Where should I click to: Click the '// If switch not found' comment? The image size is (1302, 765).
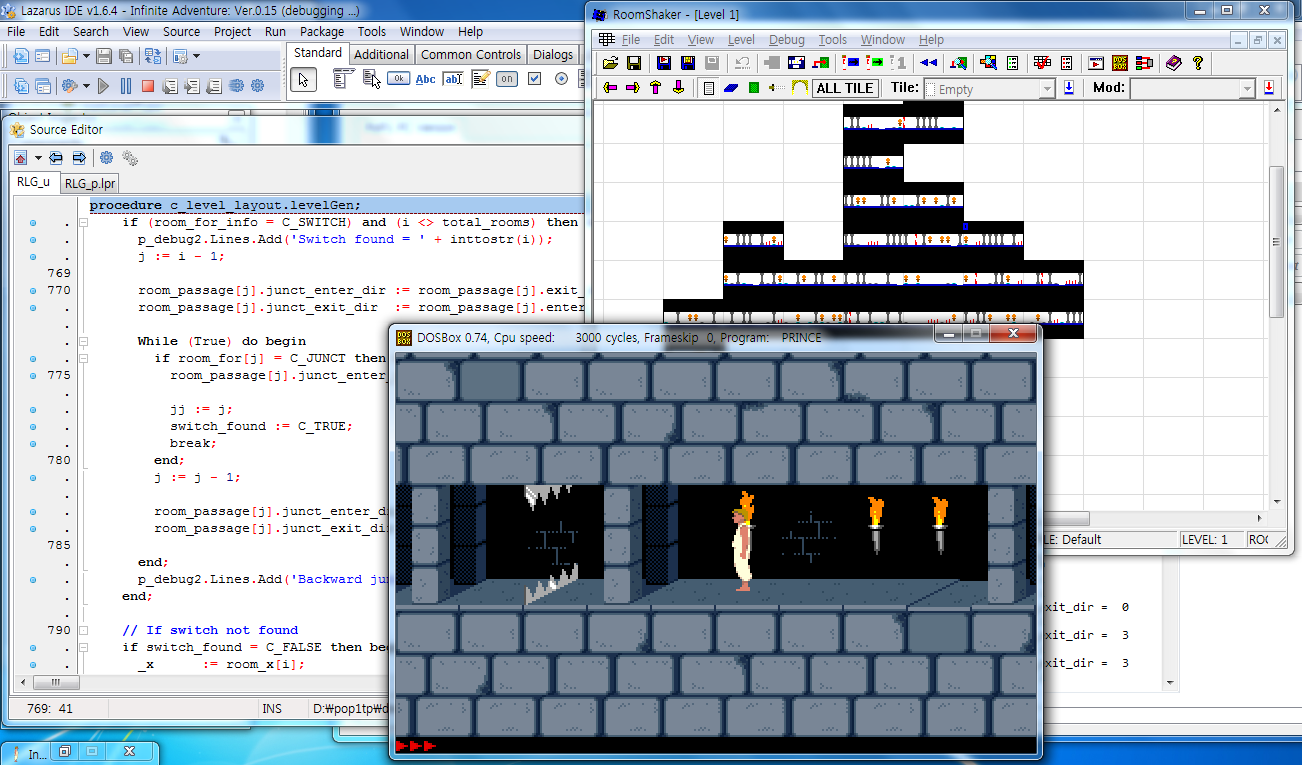[x=210, y=630]
